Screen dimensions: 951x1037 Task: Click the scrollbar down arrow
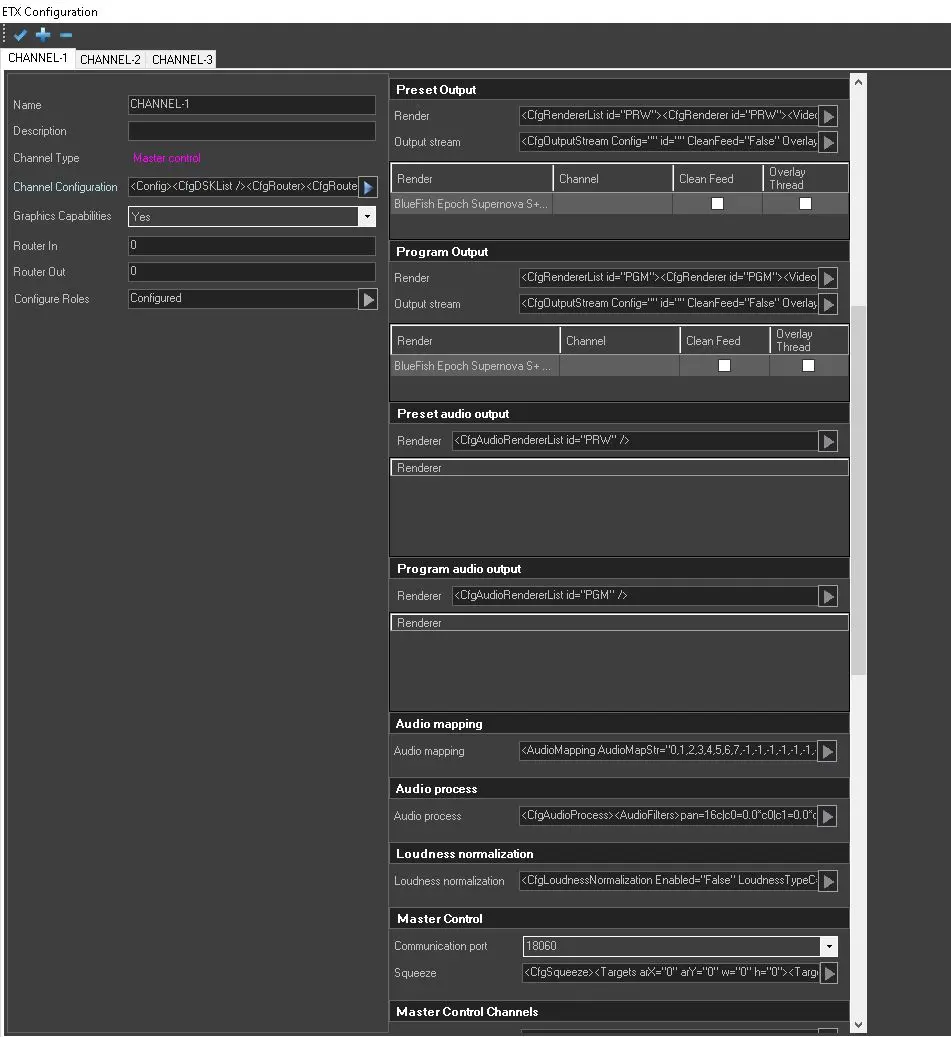pyautogui.click(x=858, y=1024)
